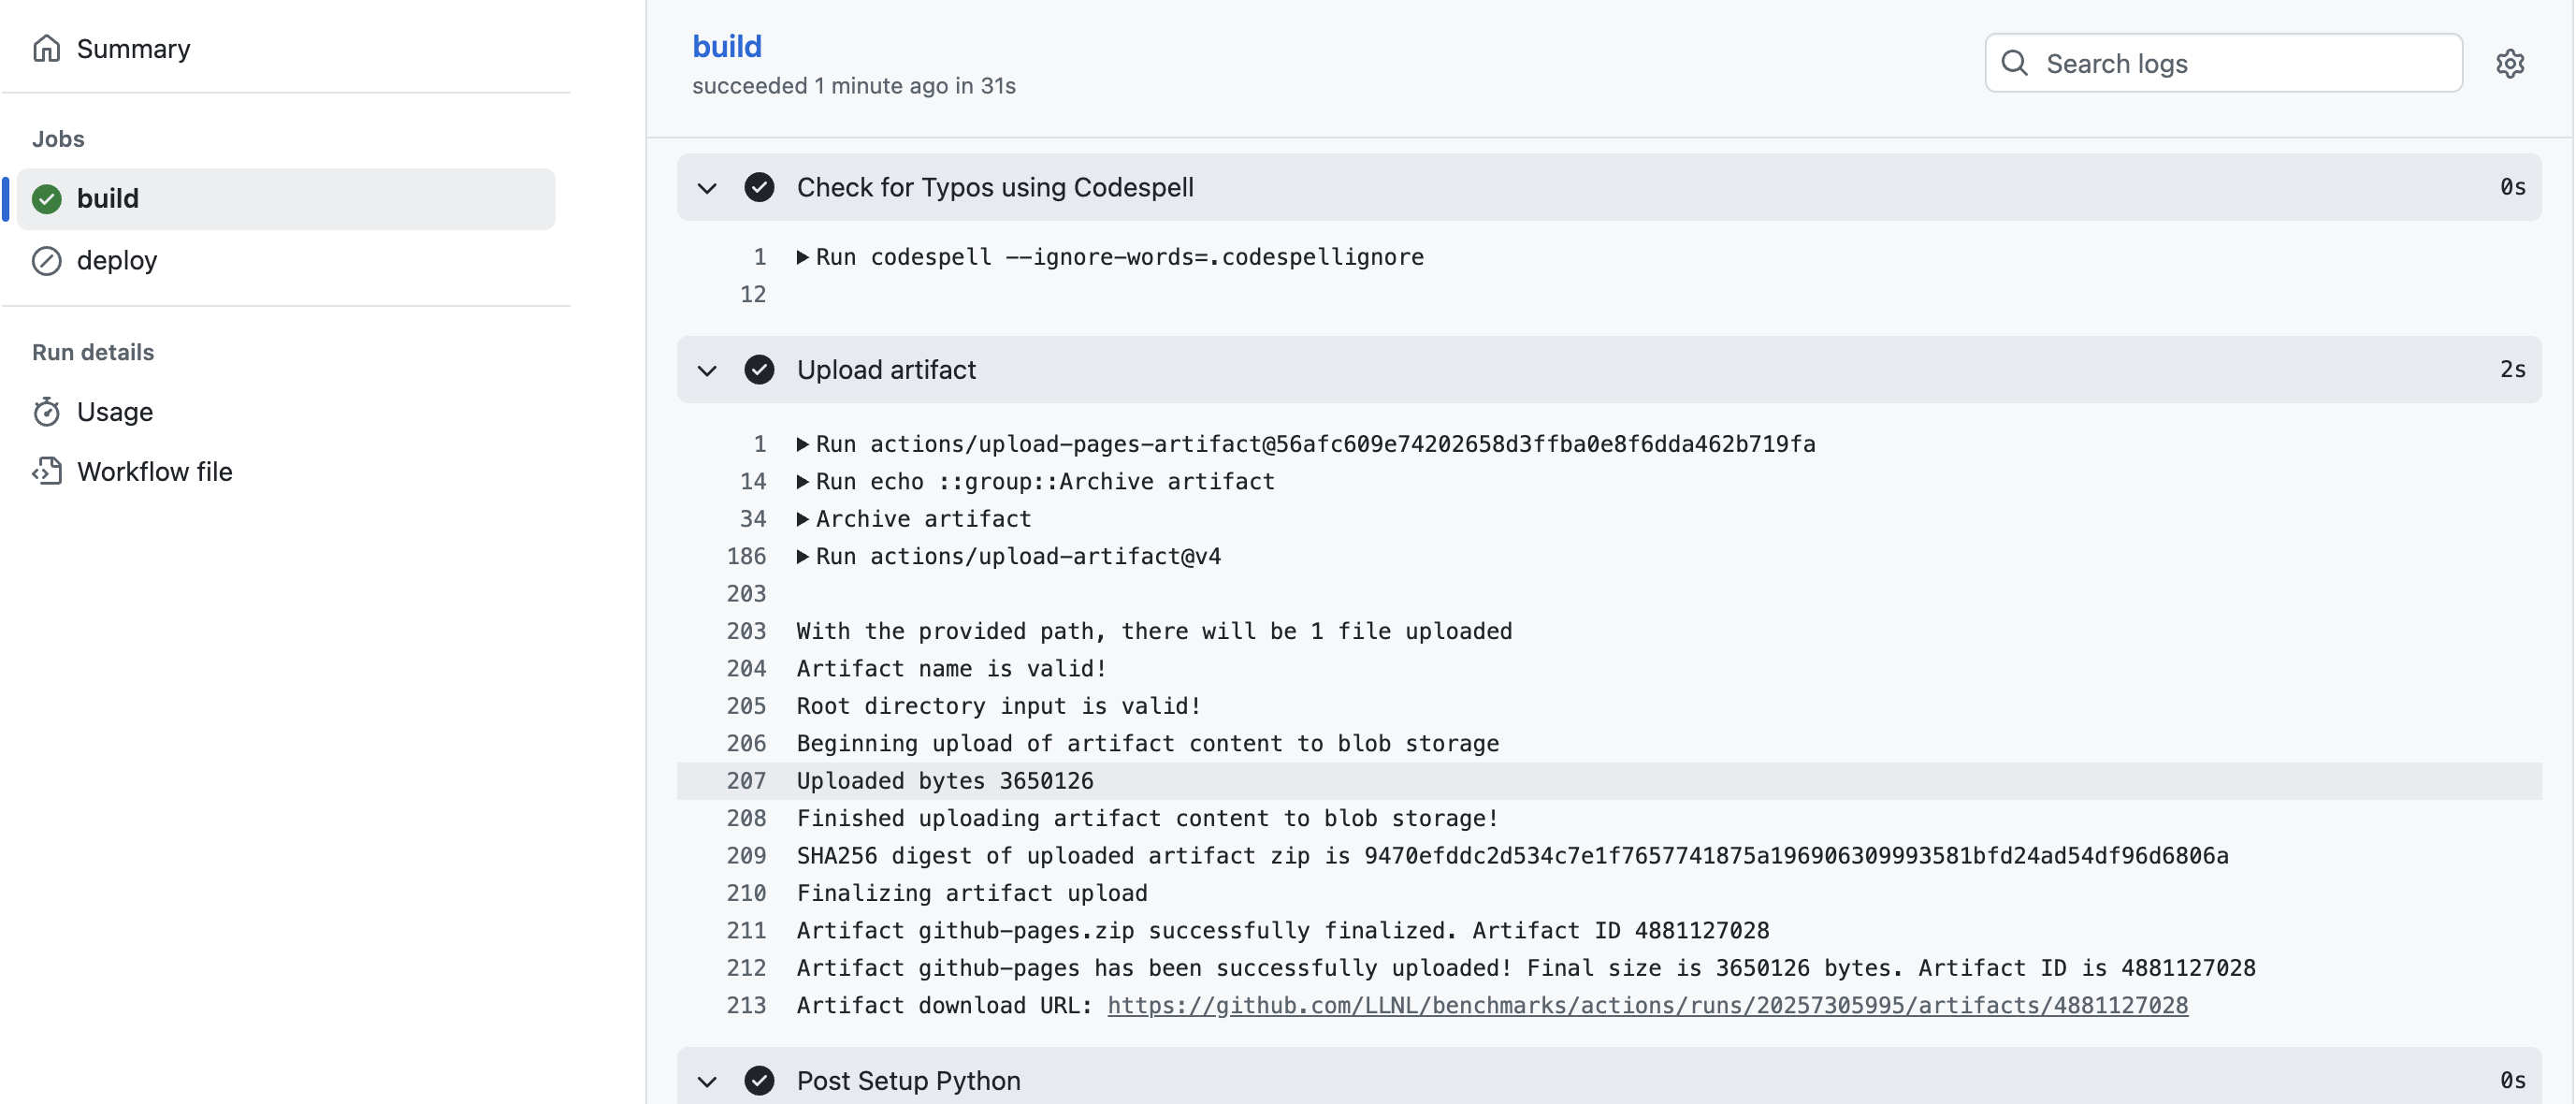Click the build job's green check icon
This screenshot has width=2576, height=1104.
[46, 198]
